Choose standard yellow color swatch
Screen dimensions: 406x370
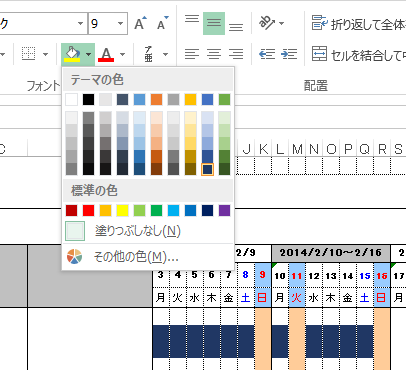[122, 210]
